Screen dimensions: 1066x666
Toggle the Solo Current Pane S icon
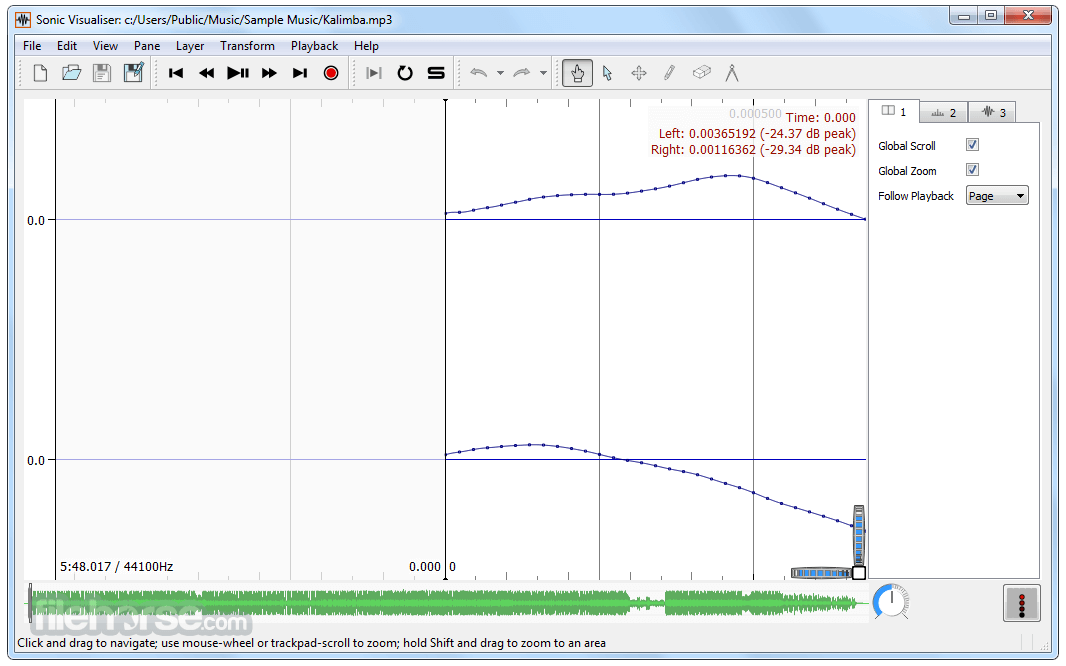[x=436, y=73]
